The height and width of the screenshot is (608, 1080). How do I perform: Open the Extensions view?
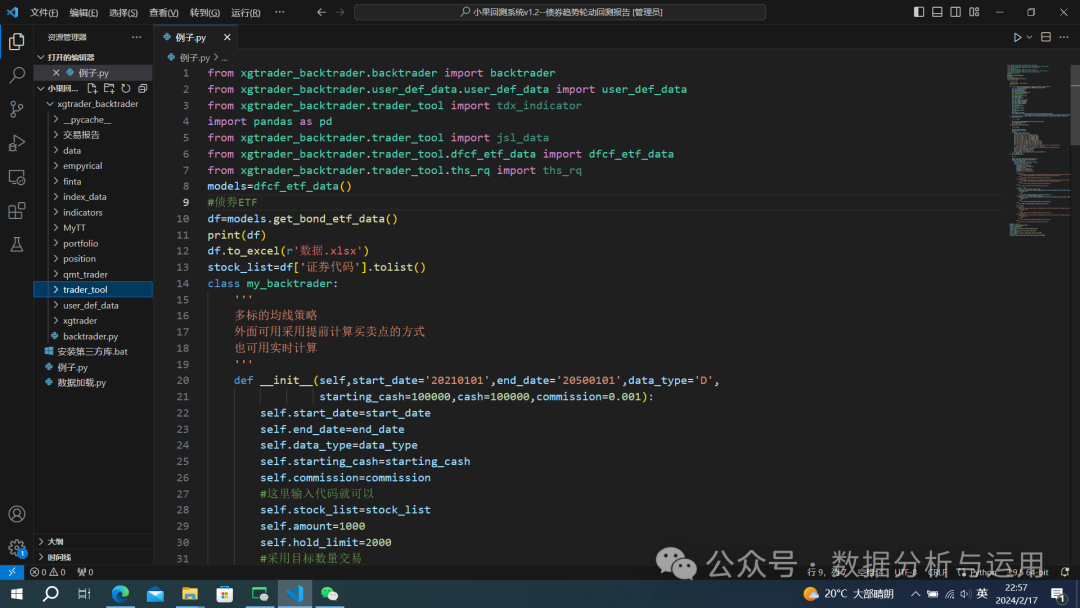click(x=17, y=211)
